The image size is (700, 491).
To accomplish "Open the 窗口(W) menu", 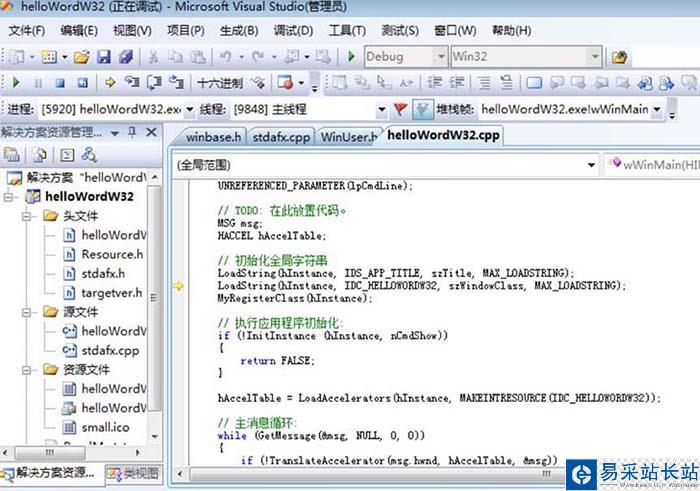I will pos(455,31).
